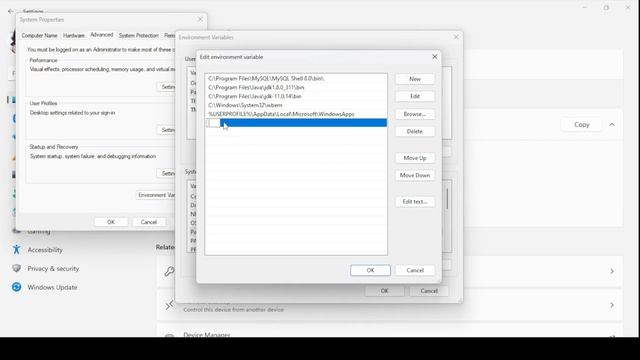Close the Edit environment variable dialog
The width and height of the screenshot is (640, 360).
click(x=434, y=57)
